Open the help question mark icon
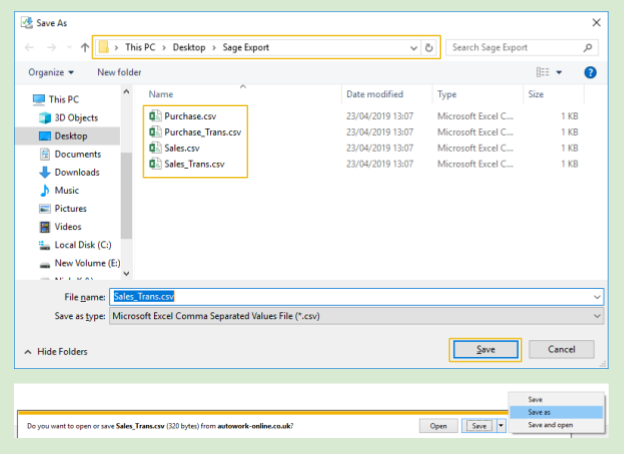 click(590, 72)
